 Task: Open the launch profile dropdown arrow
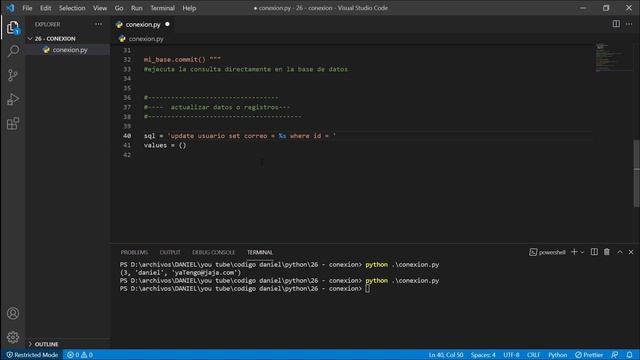[582, 252]
